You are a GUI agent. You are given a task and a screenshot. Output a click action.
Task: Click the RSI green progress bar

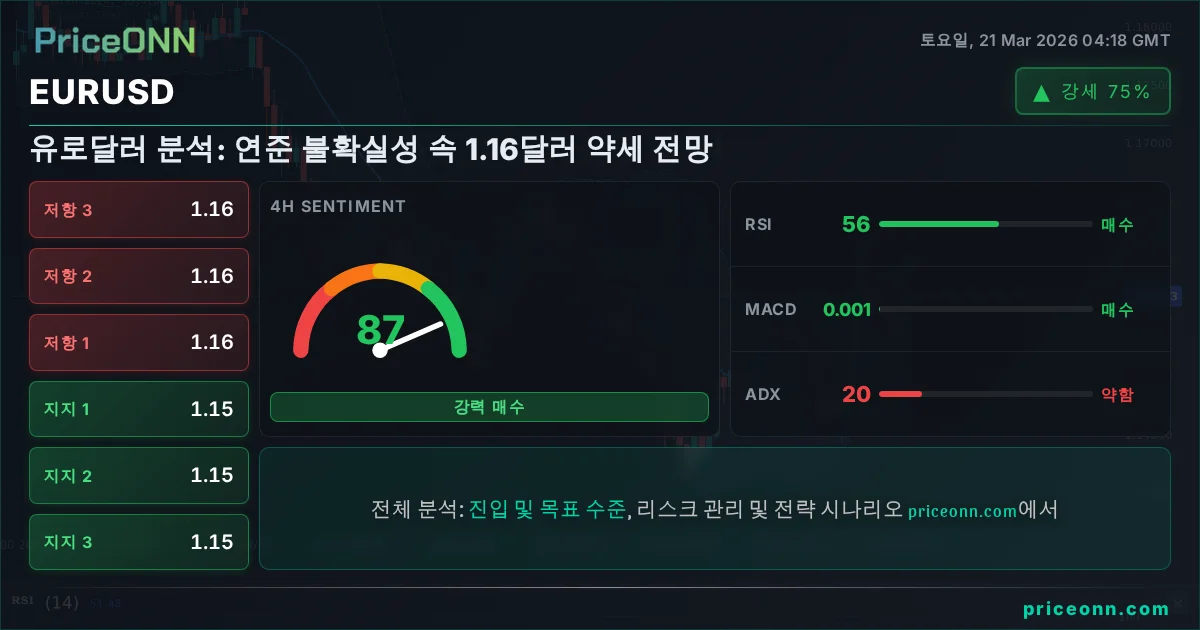pyautogui.click(x=938, y=224)
